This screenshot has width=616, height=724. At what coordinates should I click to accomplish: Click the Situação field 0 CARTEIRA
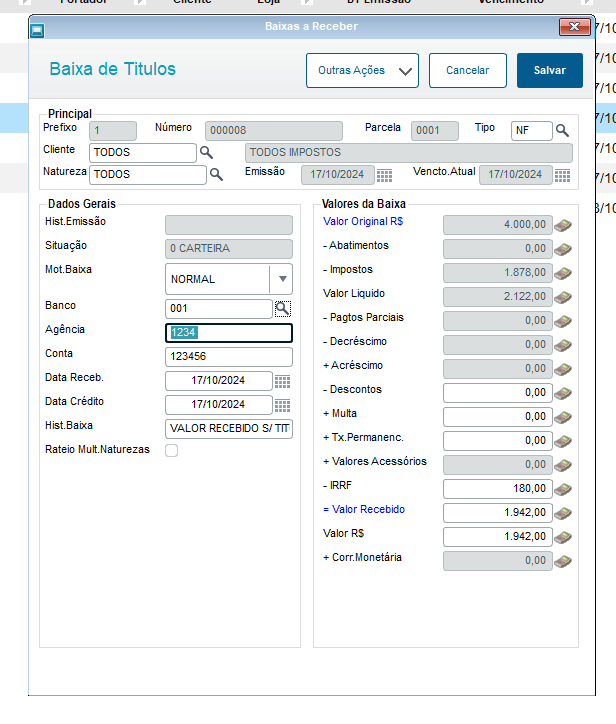pos(229,249)
